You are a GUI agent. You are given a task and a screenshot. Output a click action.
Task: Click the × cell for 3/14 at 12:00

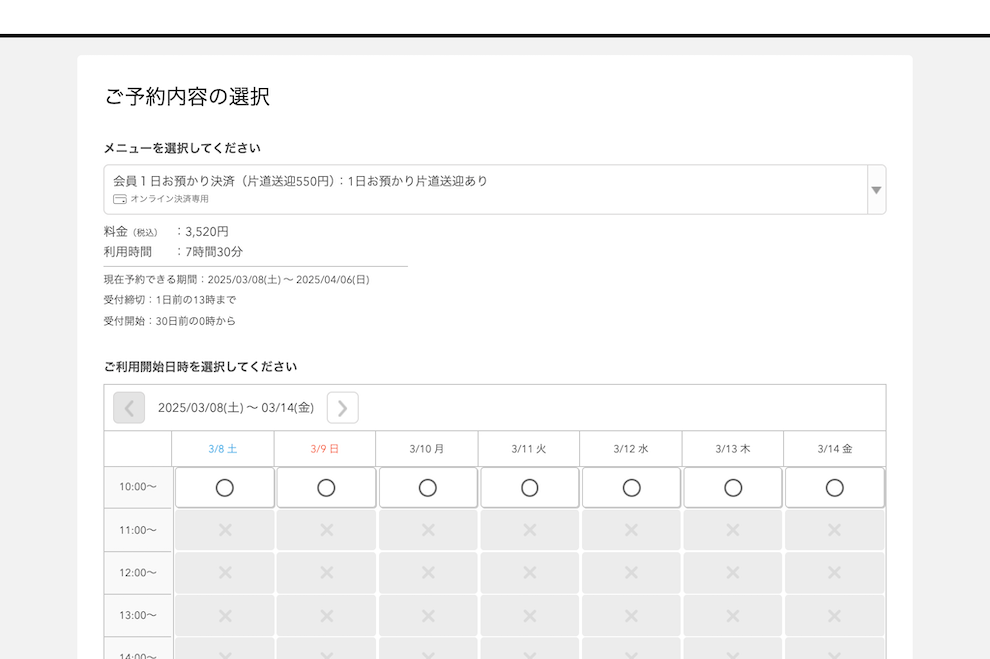(835, 573)
